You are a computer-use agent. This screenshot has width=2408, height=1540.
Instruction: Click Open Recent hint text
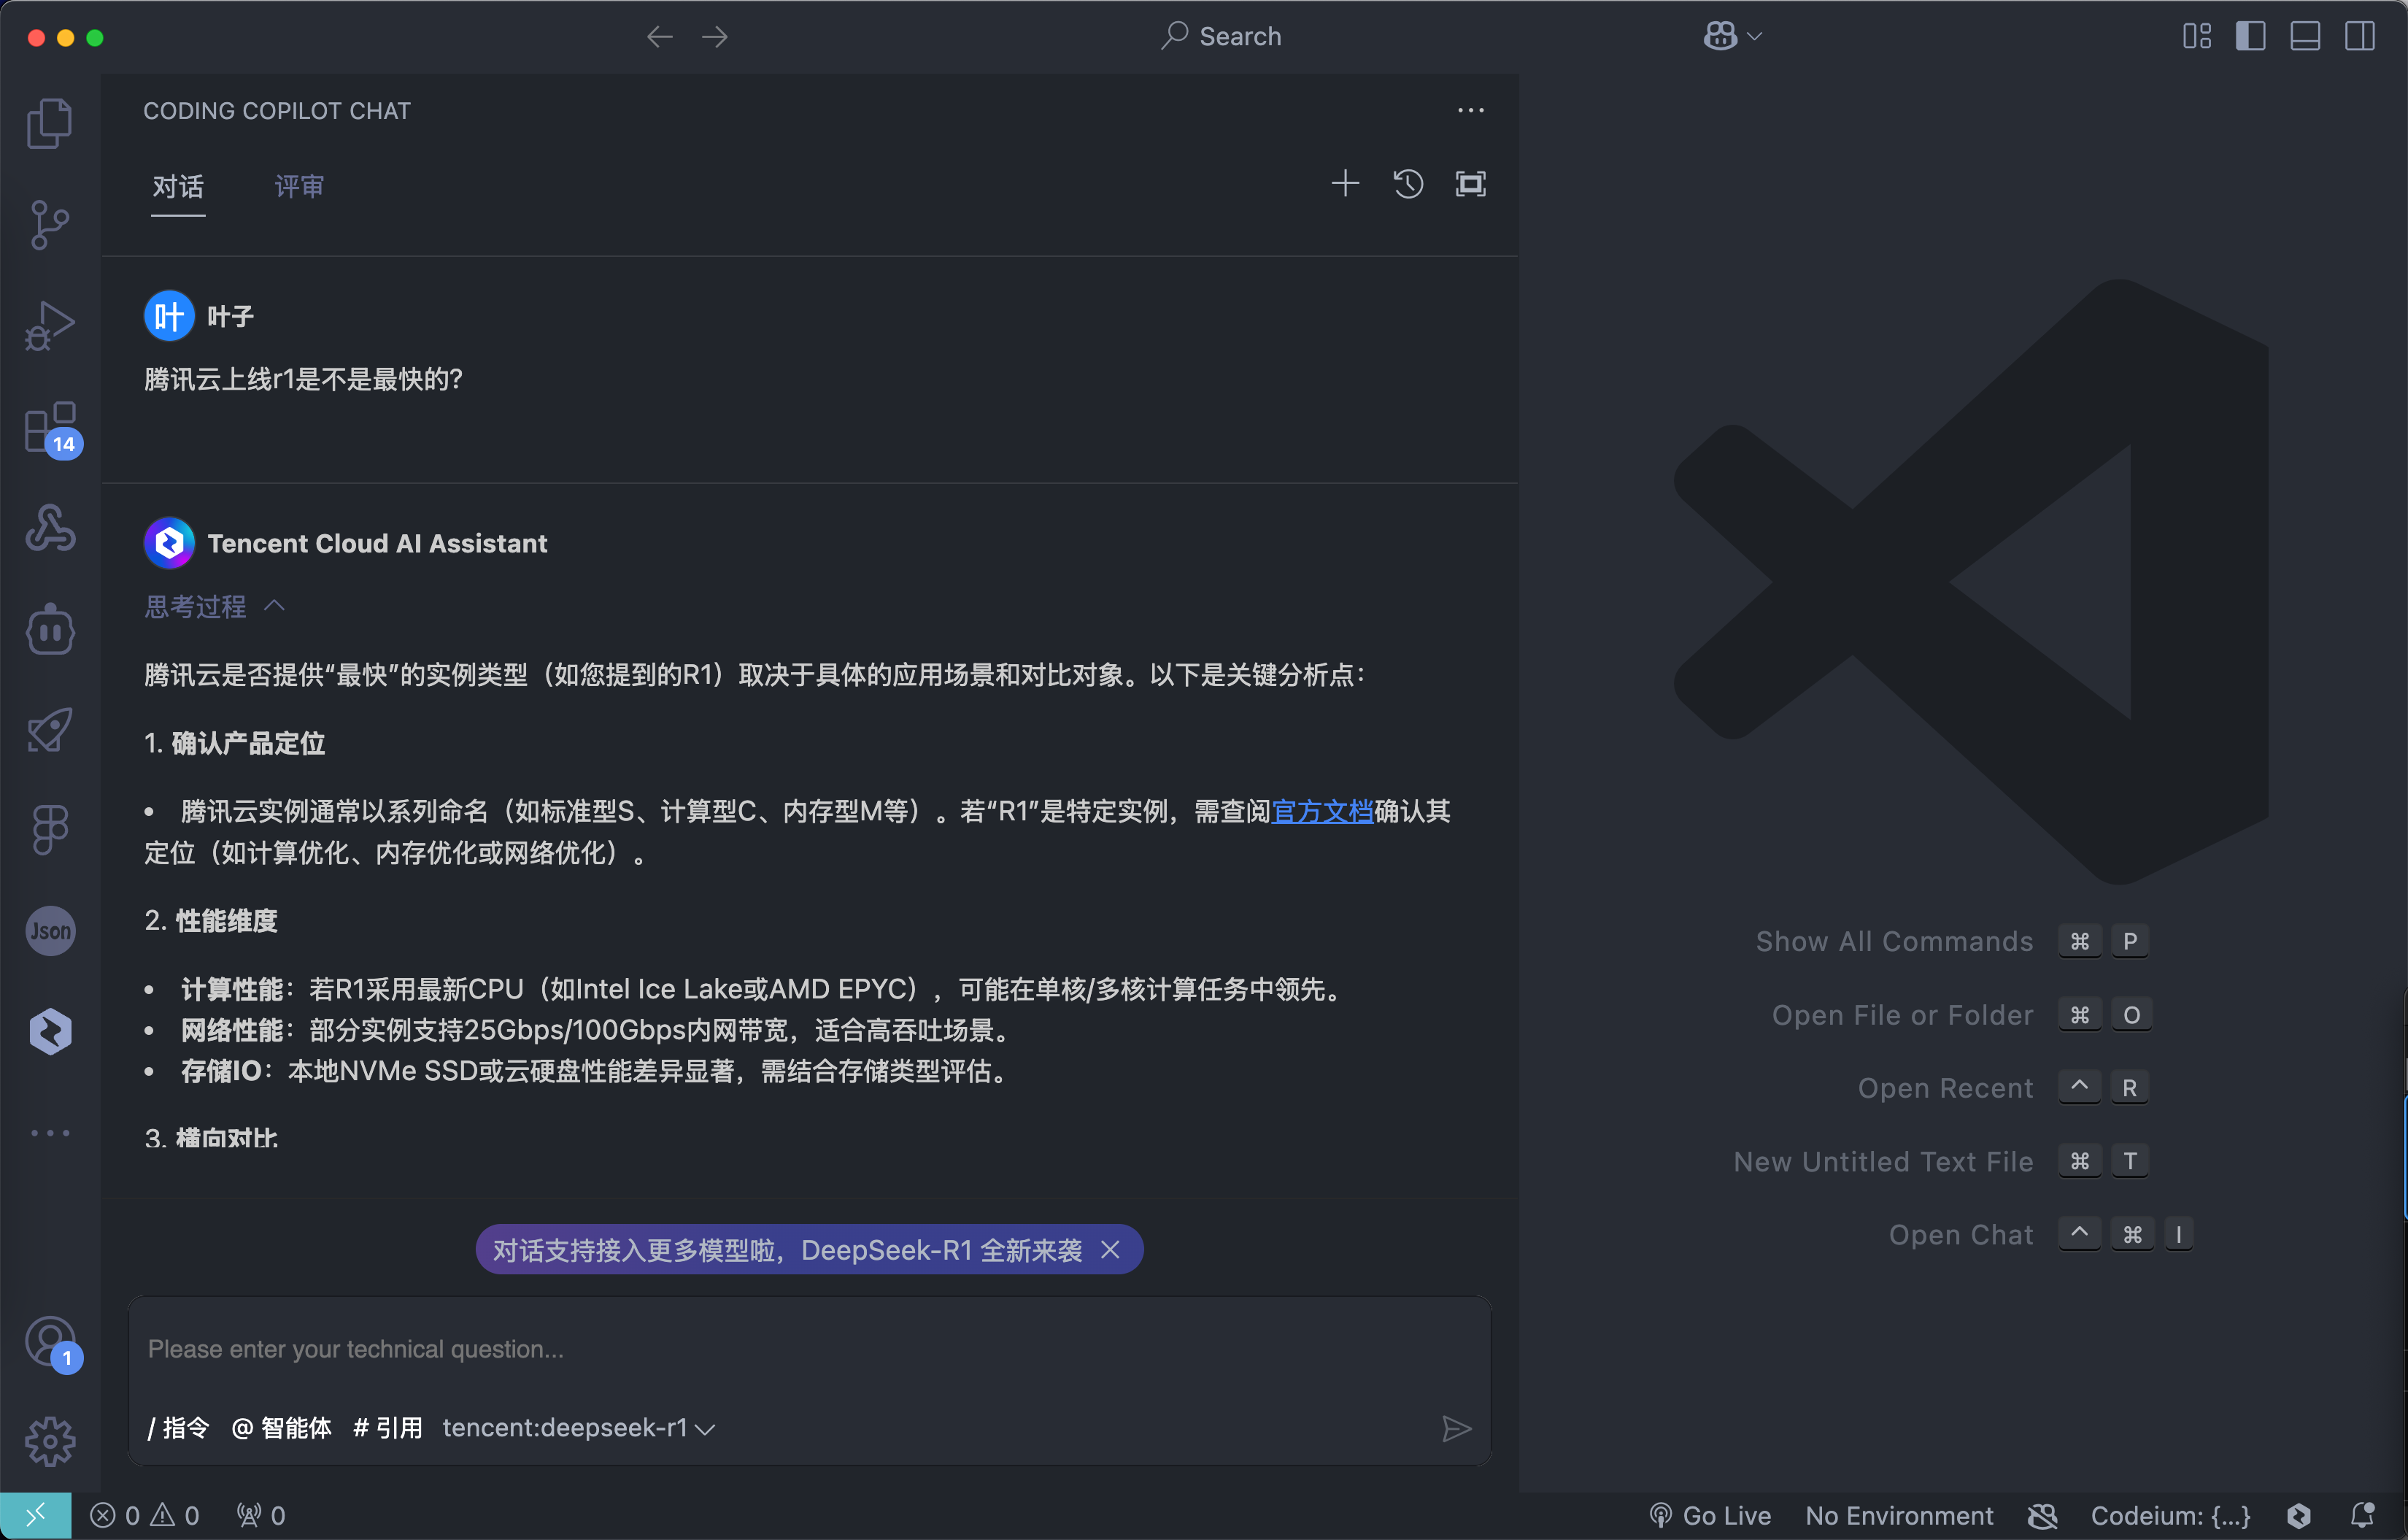(x=1945, y=1088)
